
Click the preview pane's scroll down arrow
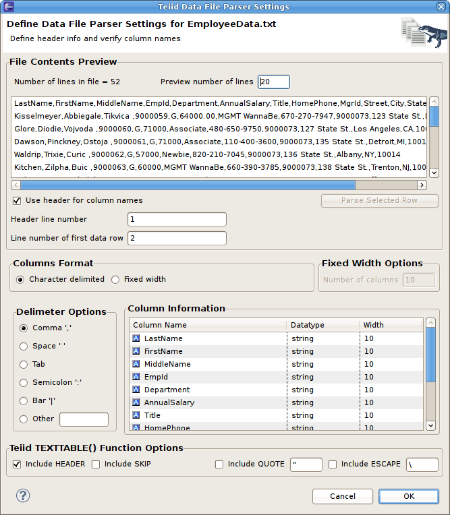[x=434, y=173]
